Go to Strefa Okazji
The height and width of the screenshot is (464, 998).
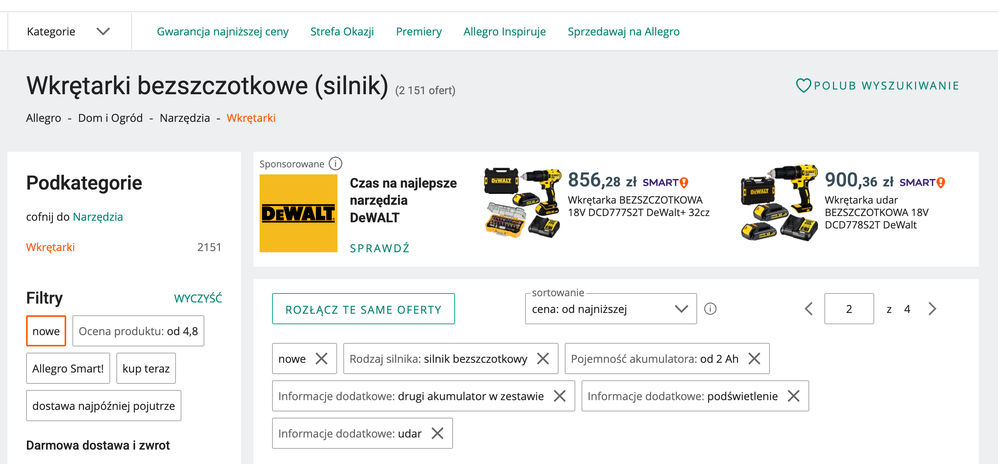tap(342, 32)
